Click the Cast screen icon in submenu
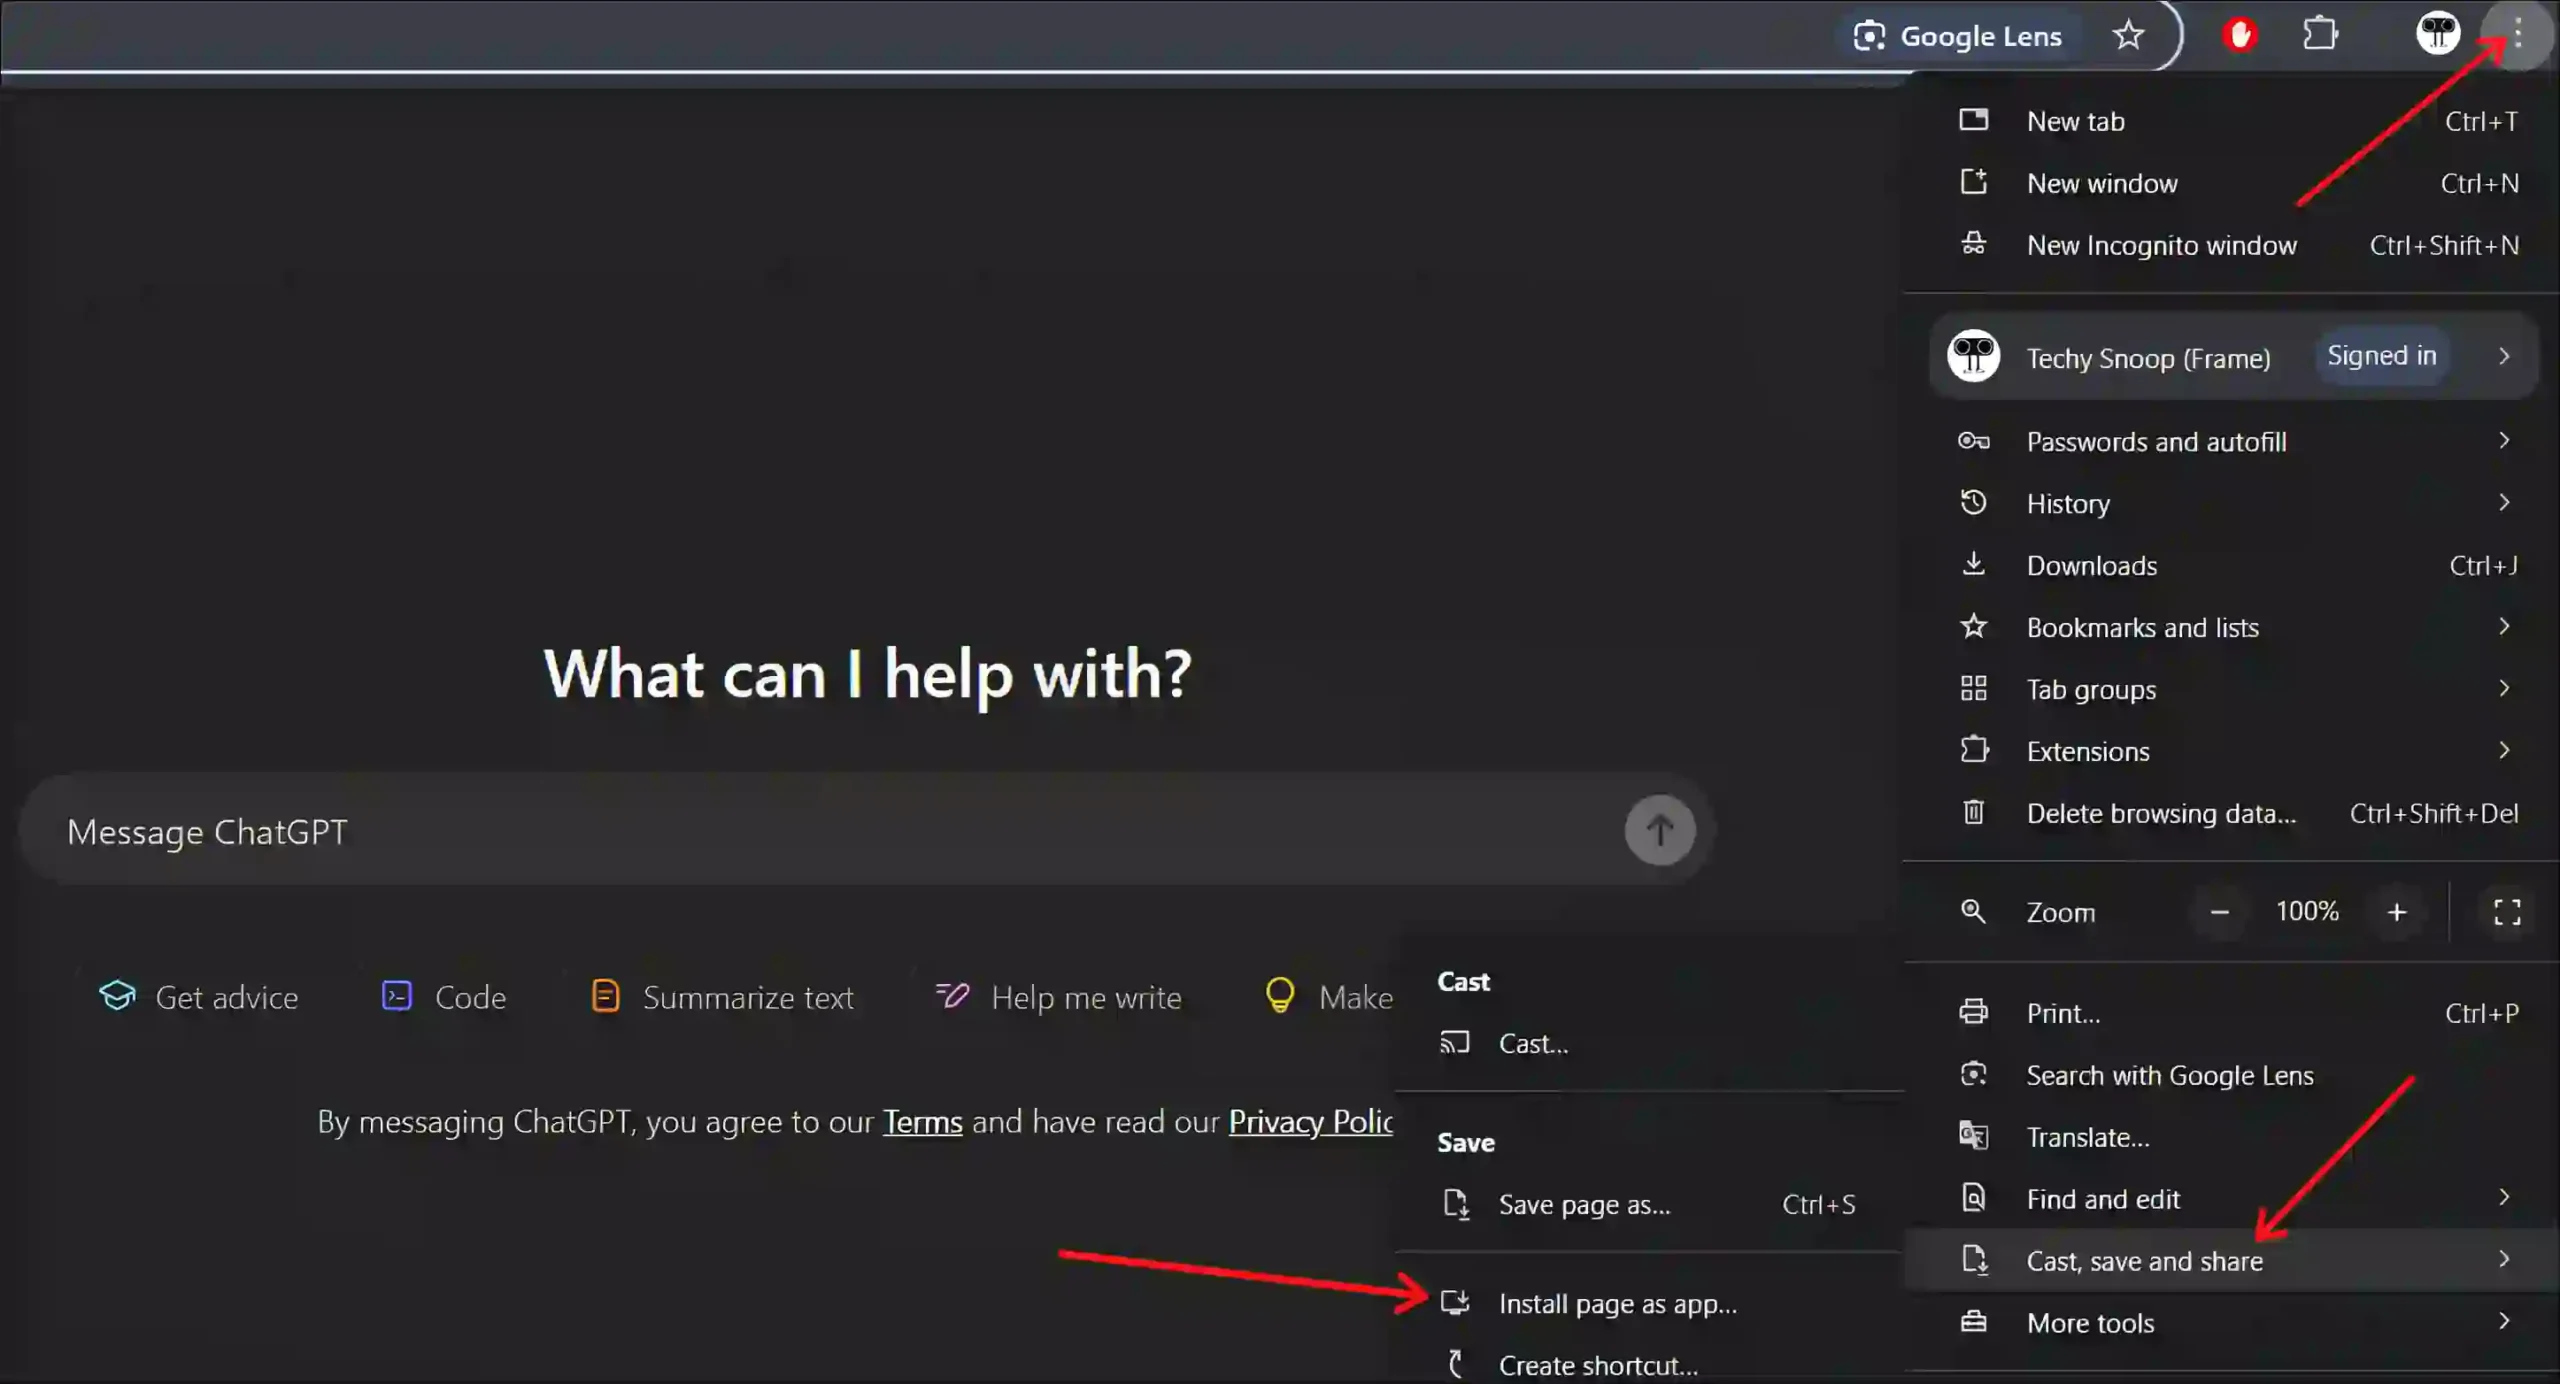The image size is (2560, 1384). coord(1455,1043)
